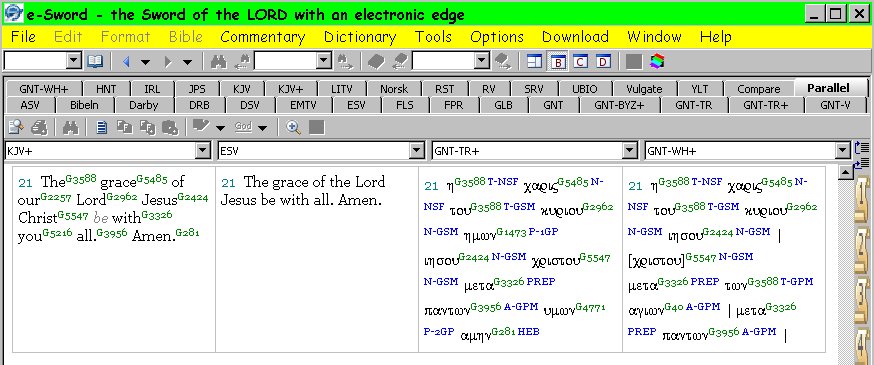874x365 pixels.
Task: Click inside the first toolbar input field
Action: click(x=35, y=61)
